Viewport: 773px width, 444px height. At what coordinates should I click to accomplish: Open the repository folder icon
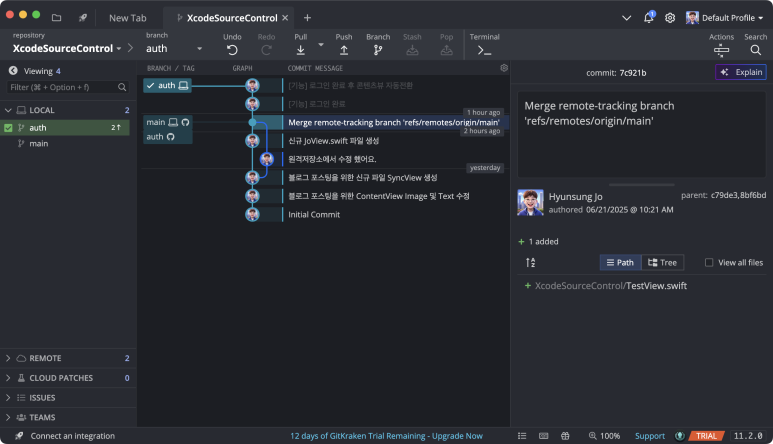pos(56,18)
